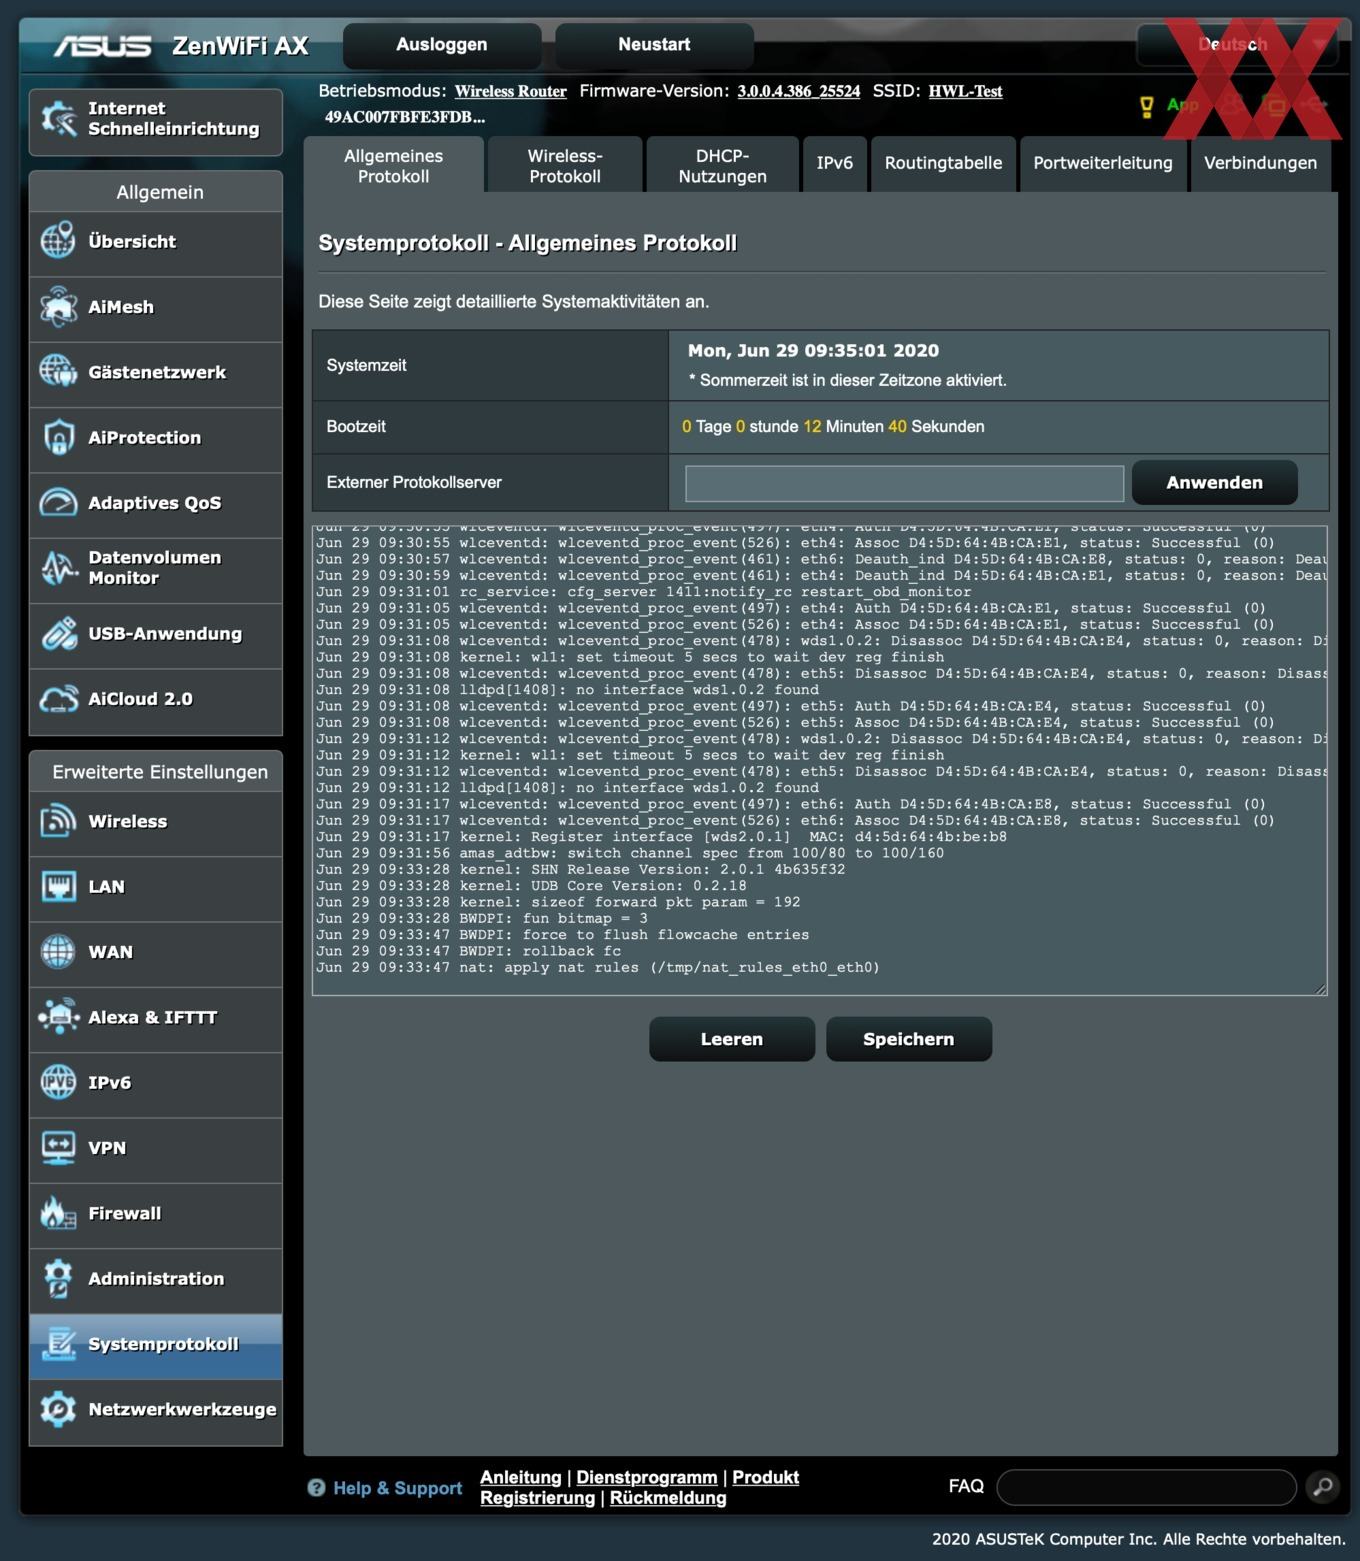
Task: Open Alexa & IFTTT icon
Action: (x=58, y=1017)
